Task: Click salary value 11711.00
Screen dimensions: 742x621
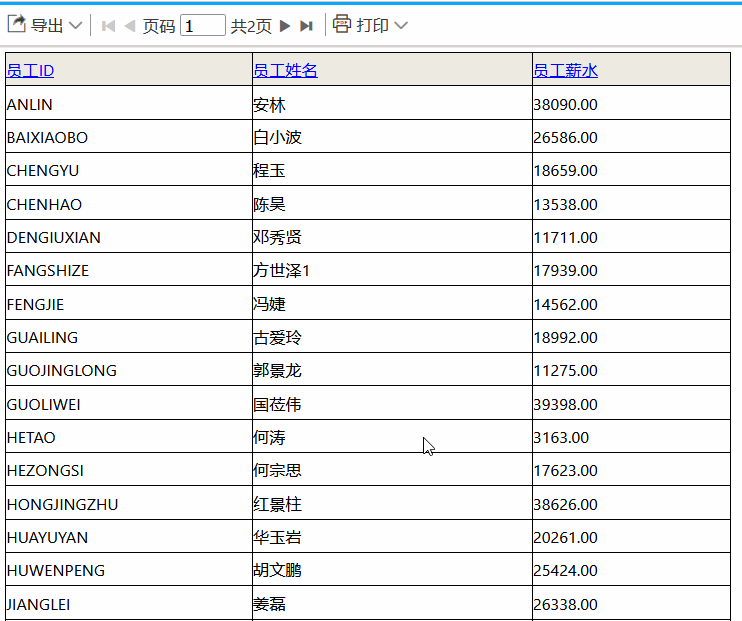Action: (565, 238)
